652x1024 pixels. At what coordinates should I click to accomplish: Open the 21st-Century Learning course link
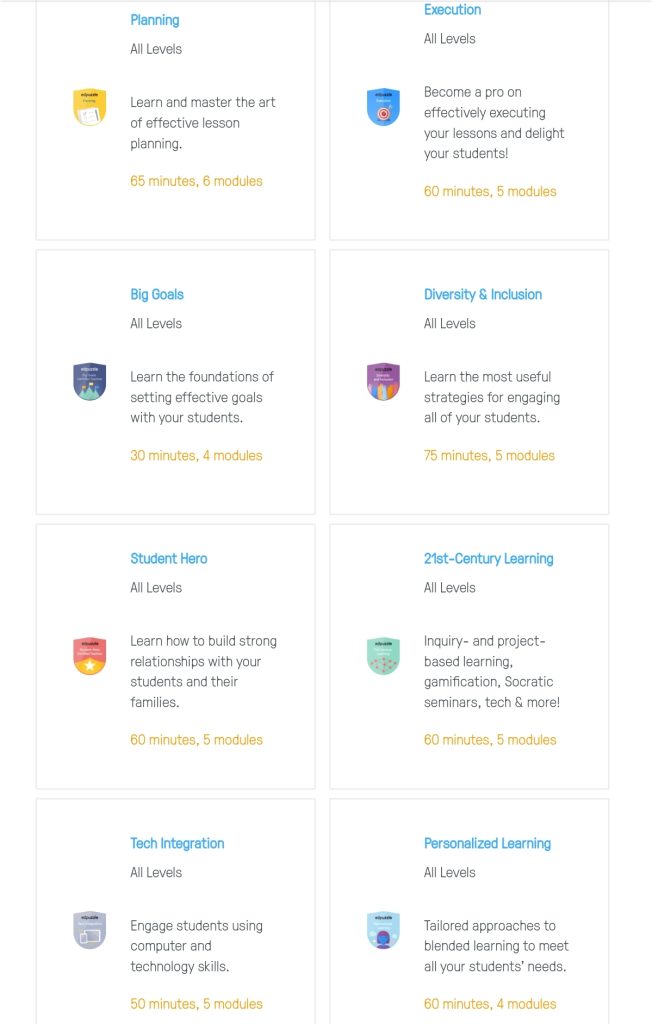click(488, 558)
